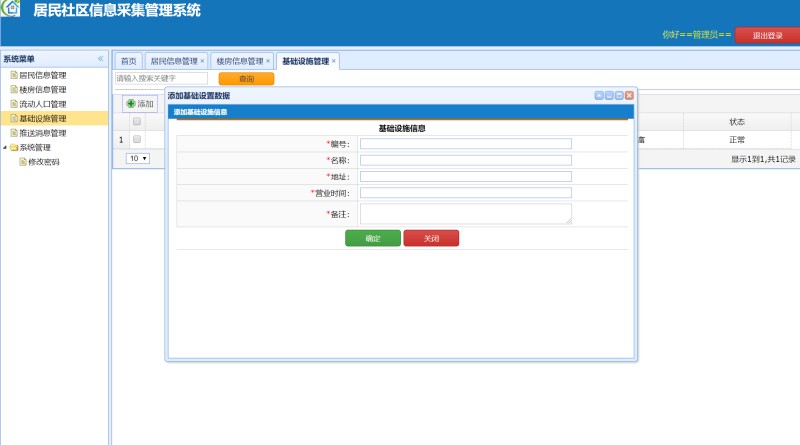Switch to the 首页 tab
The image size is (800, 445).
128,61
